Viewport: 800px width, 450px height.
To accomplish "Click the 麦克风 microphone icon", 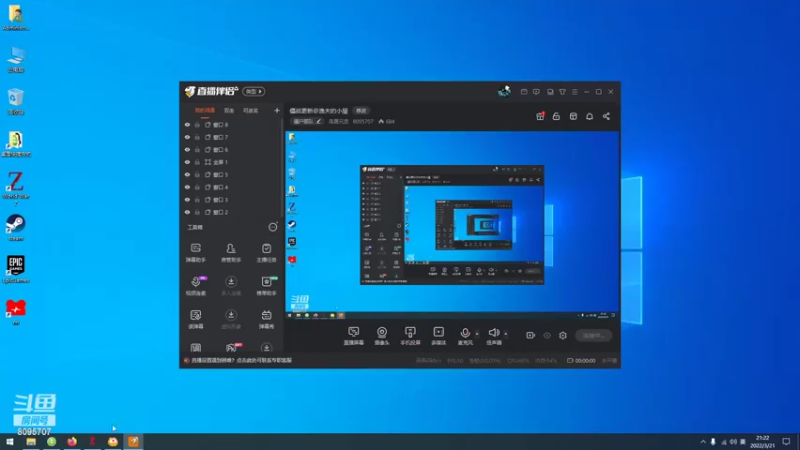I will [465, 333].
